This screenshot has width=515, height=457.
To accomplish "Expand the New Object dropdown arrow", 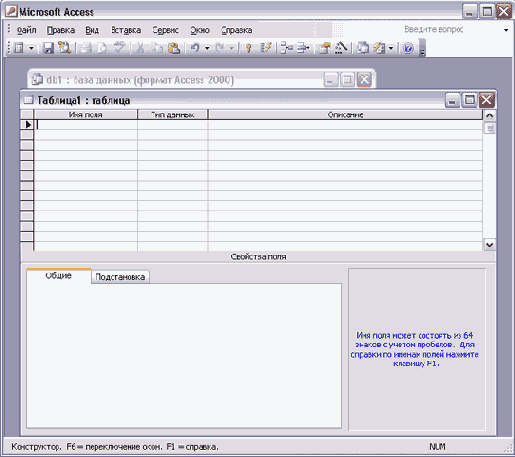I will pos(391,48).
